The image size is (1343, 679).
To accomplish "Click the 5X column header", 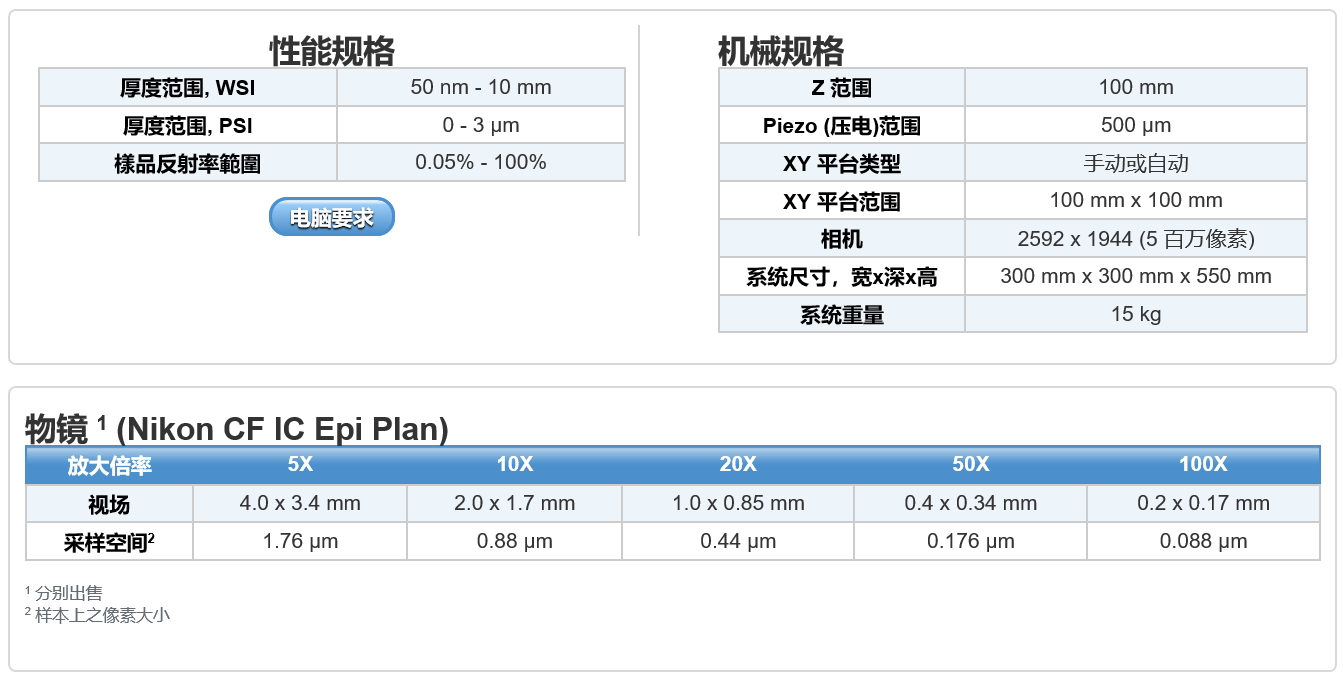I will tap(300, 465).
